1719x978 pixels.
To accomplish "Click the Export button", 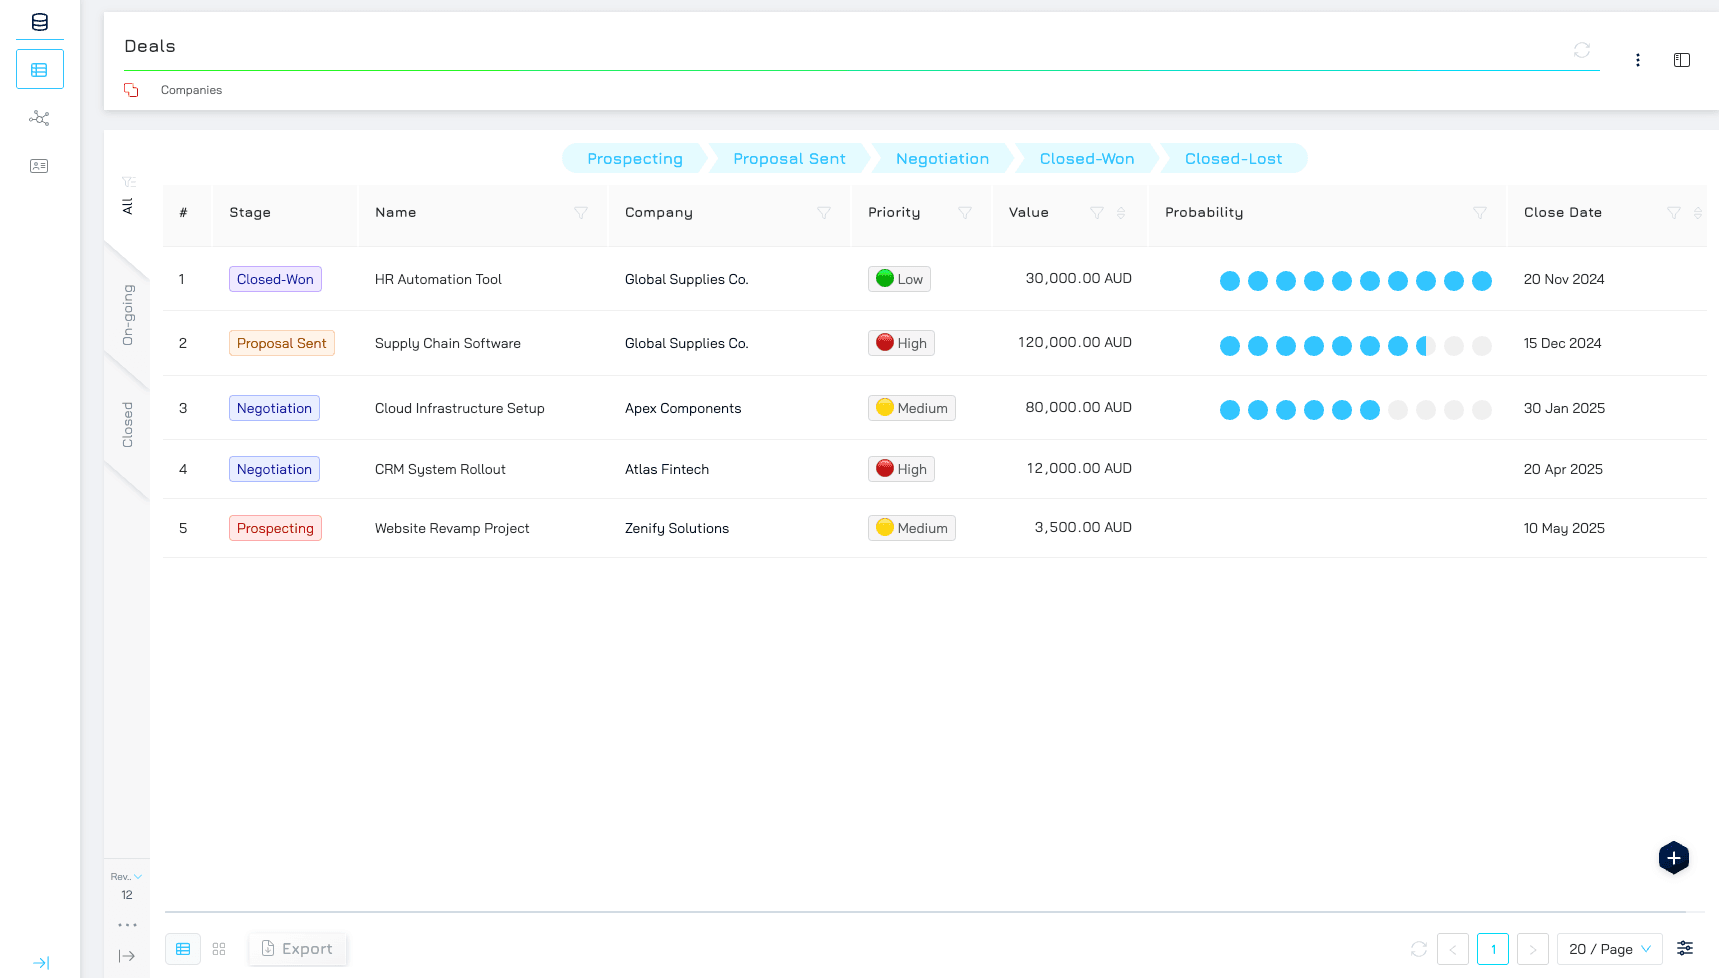I will (298, 949).
